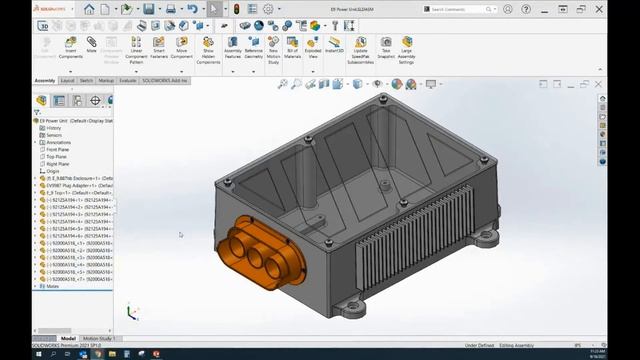640x360 pixels.
Task: Switch to Motion Study 1 tab
Action: click(99, 338)
